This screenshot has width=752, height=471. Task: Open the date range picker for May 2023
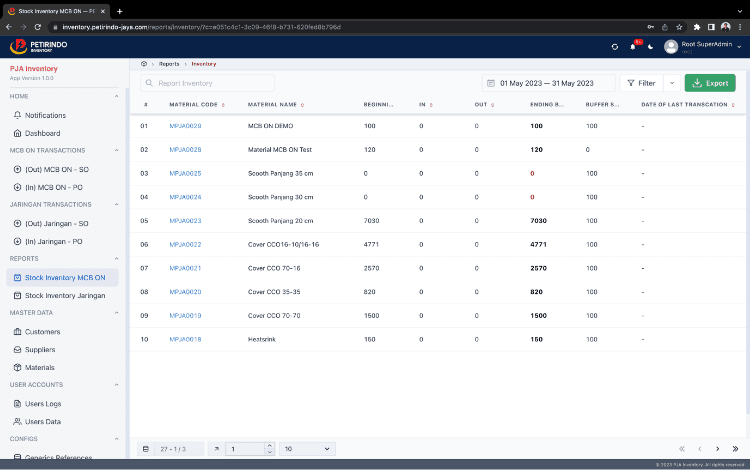click(x=548, y=83)
